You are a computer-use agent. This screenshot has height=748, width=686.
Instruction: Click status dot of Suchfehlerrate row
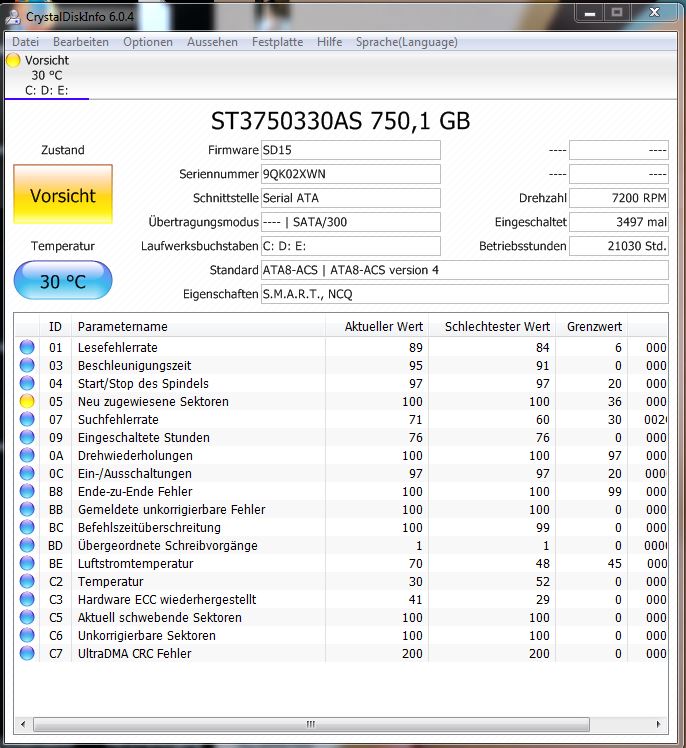pos(27,419)
